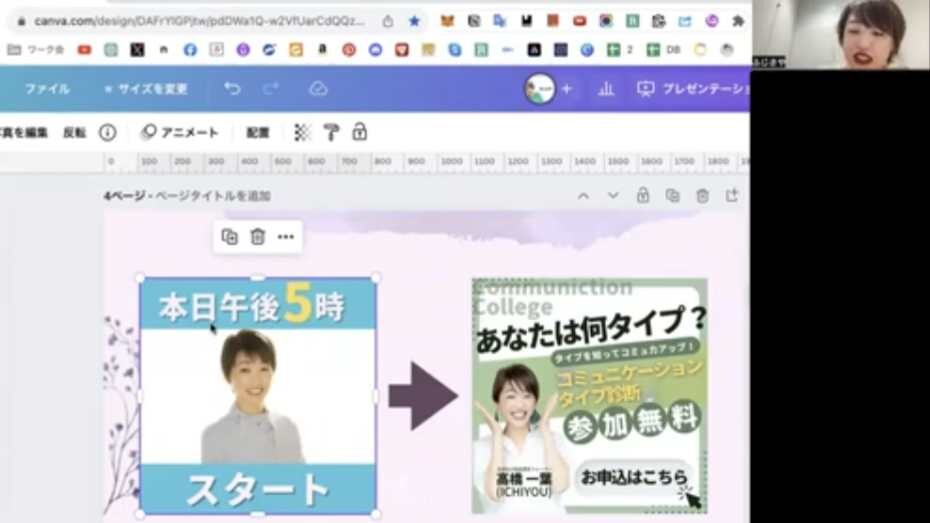Click the cloud save status icon

tap(318, 89)
